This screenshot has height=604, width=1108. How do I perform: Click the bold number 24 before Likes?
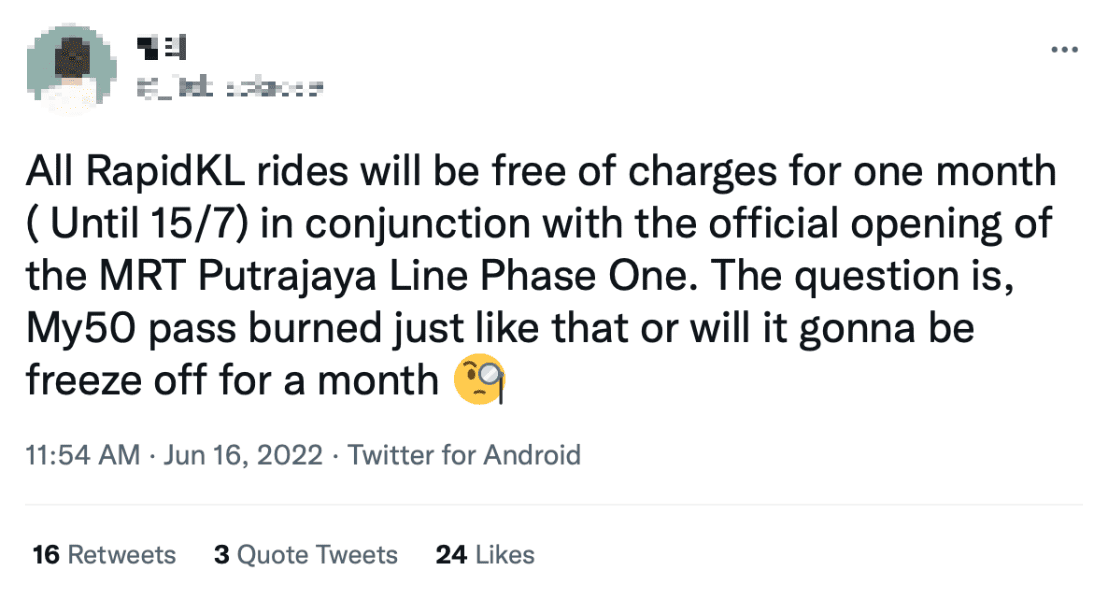click(x=452, y=555)
